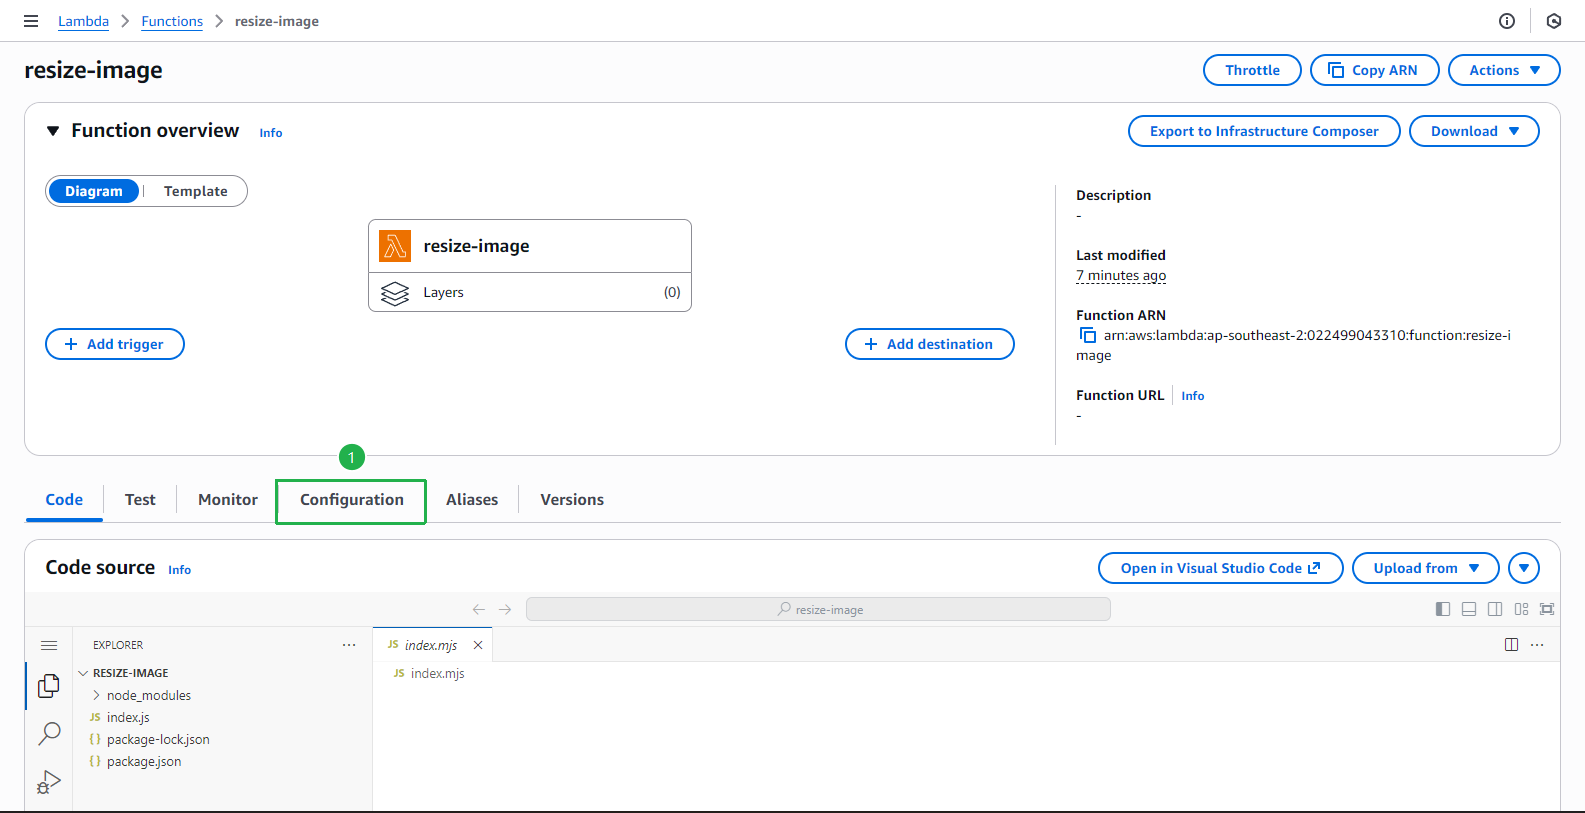Toggle the primary side bar visibility
Viewport: 1585px width, 813px height.
coord(1443,609)
